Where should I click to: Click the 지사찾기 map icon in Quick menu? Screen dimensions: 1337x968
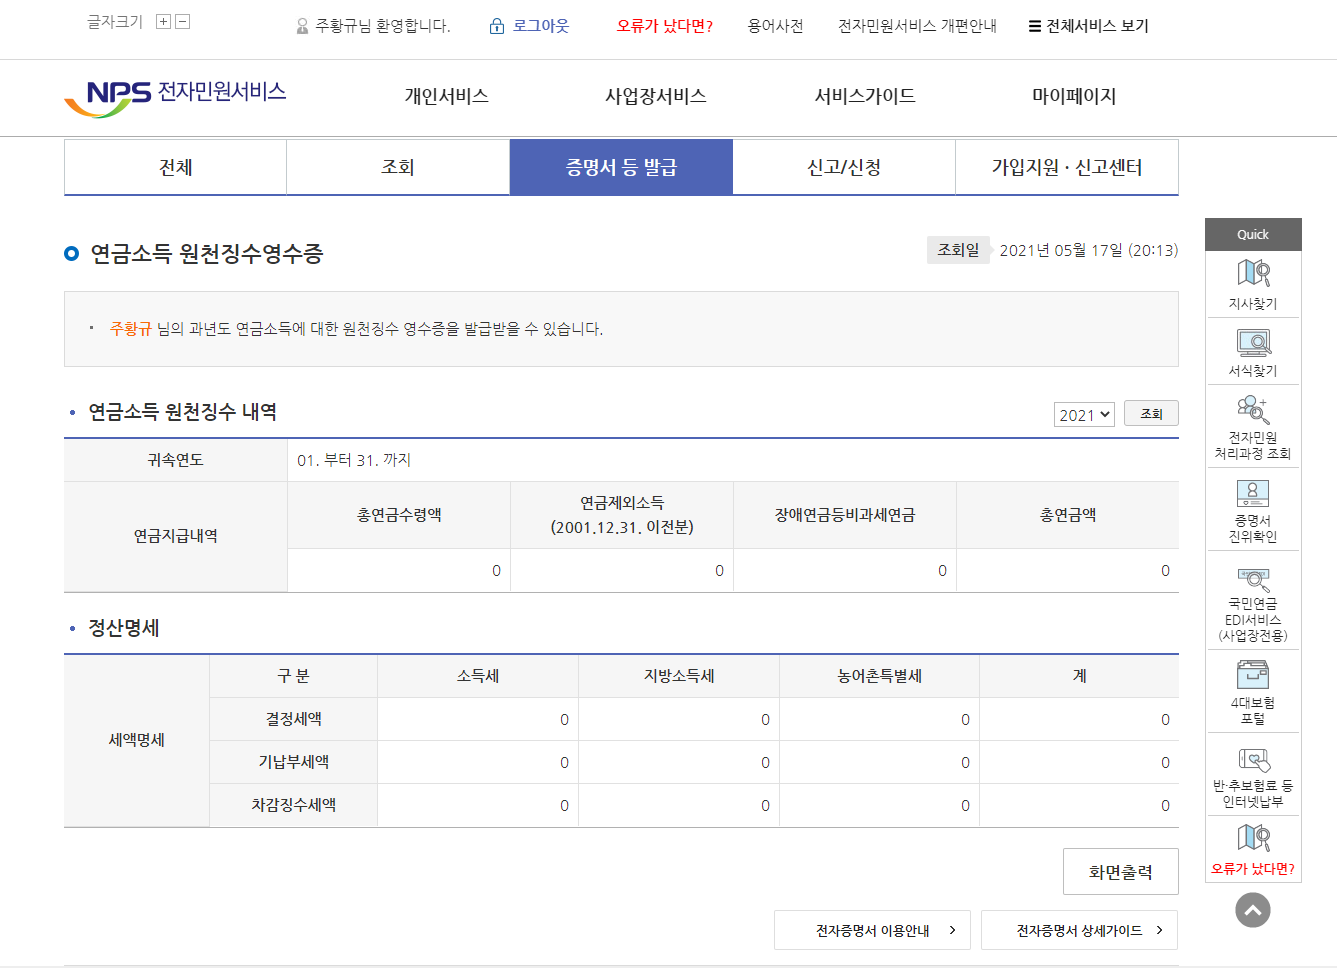click(x=1253, y=273)
